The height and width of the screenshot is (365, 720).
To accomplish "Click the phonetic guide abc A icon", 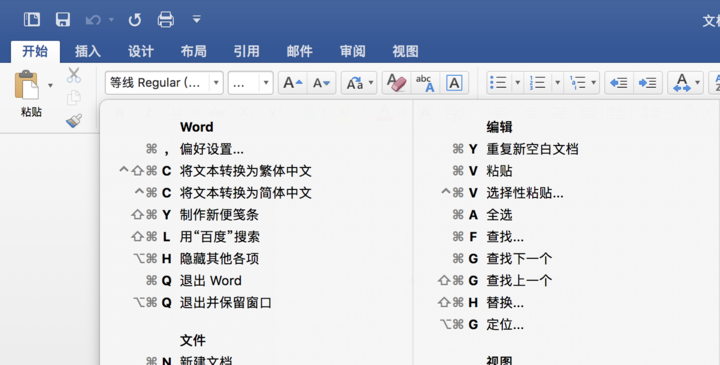I will pyautogui.click(x=425, y=83).
